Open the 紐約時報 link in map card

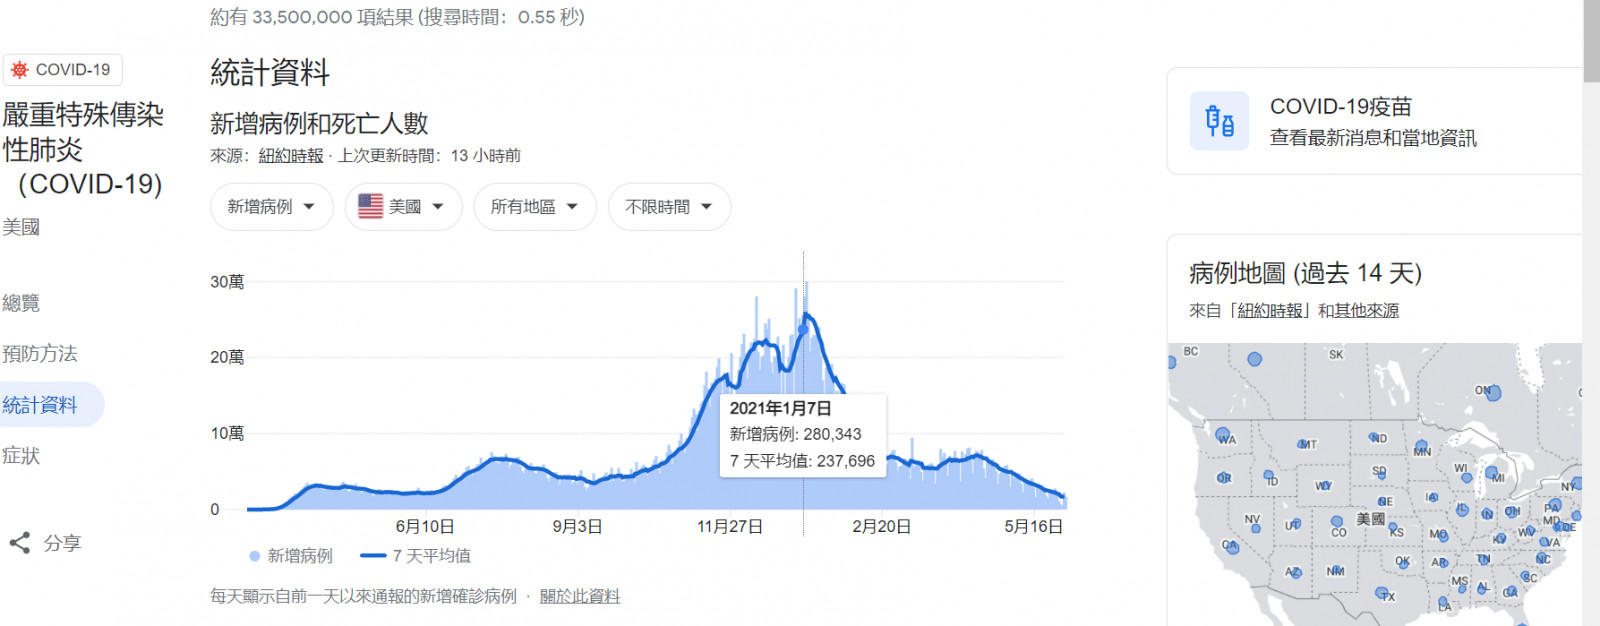(1270, 311)
